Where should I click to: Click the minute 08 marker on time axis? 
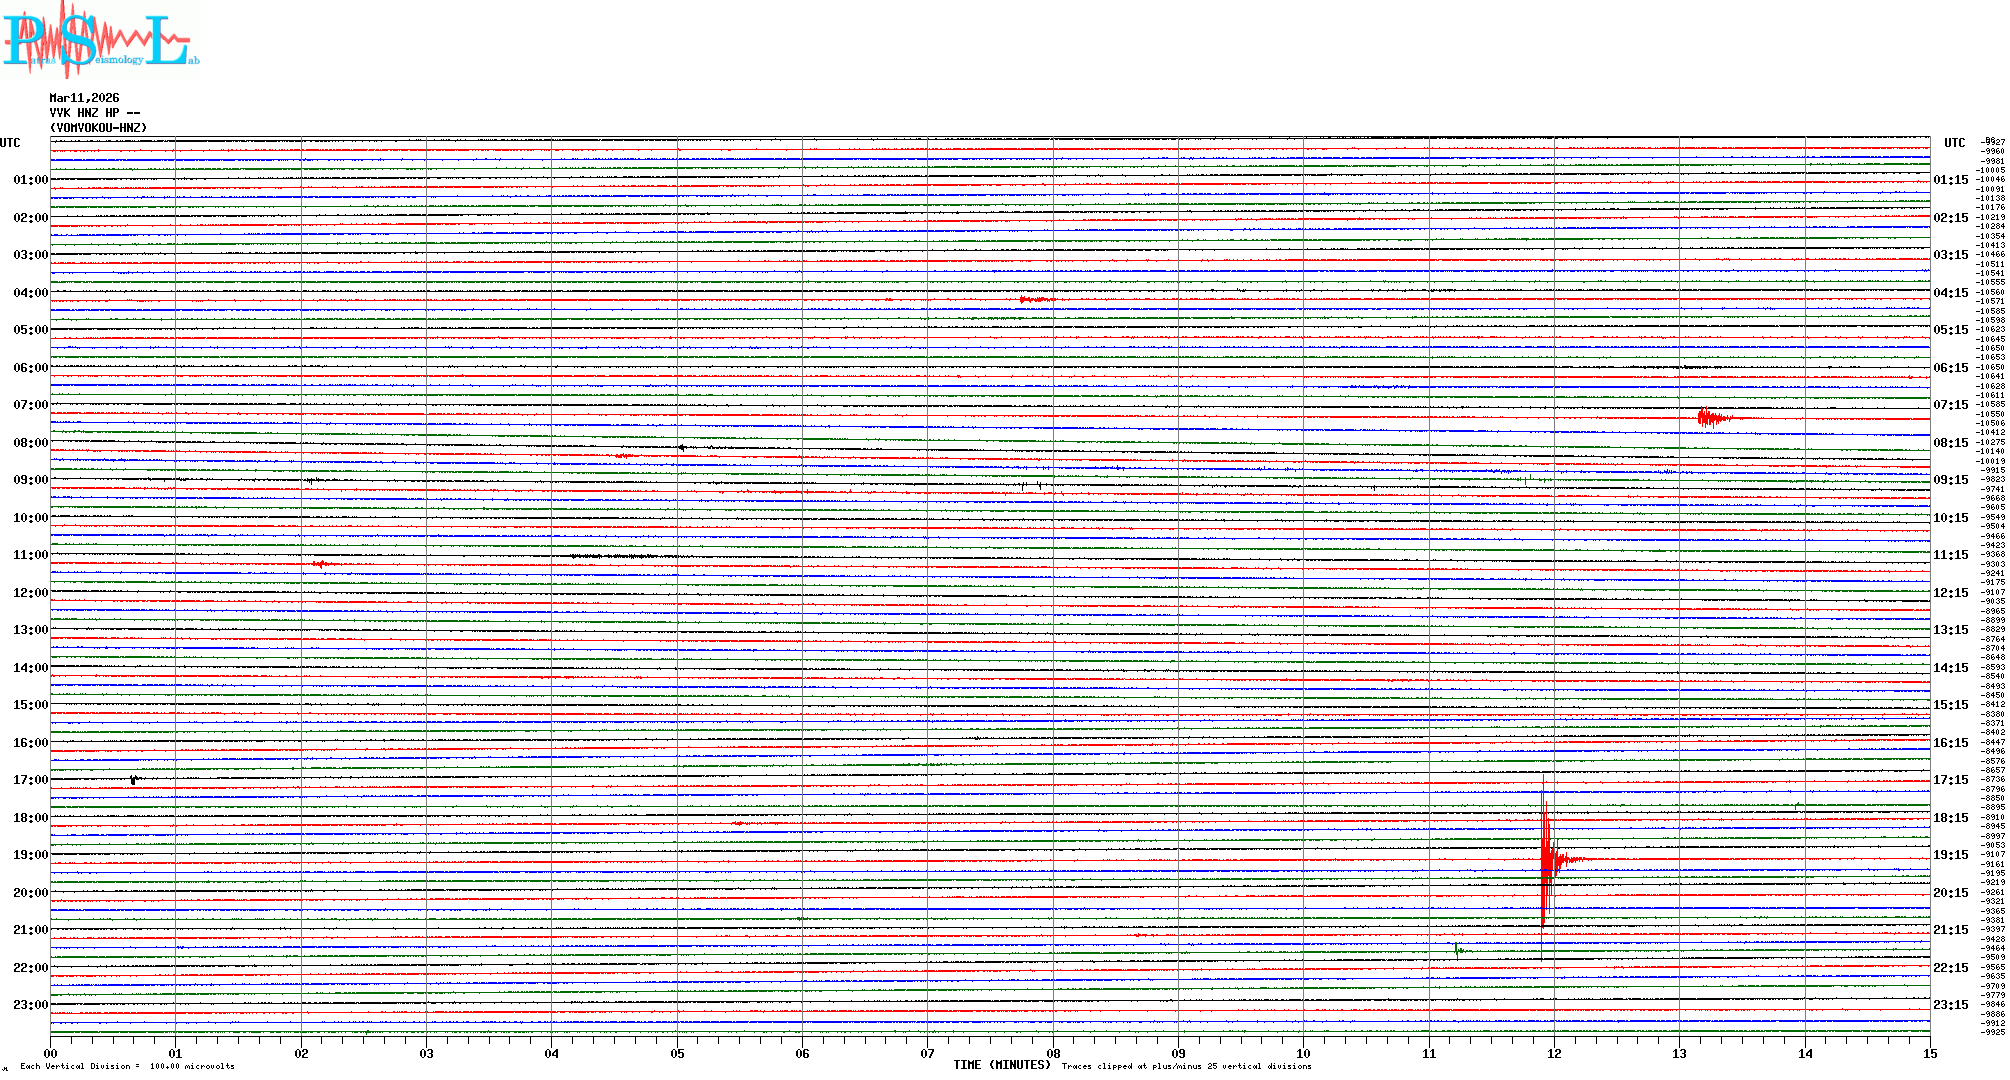[1053, 1053]
